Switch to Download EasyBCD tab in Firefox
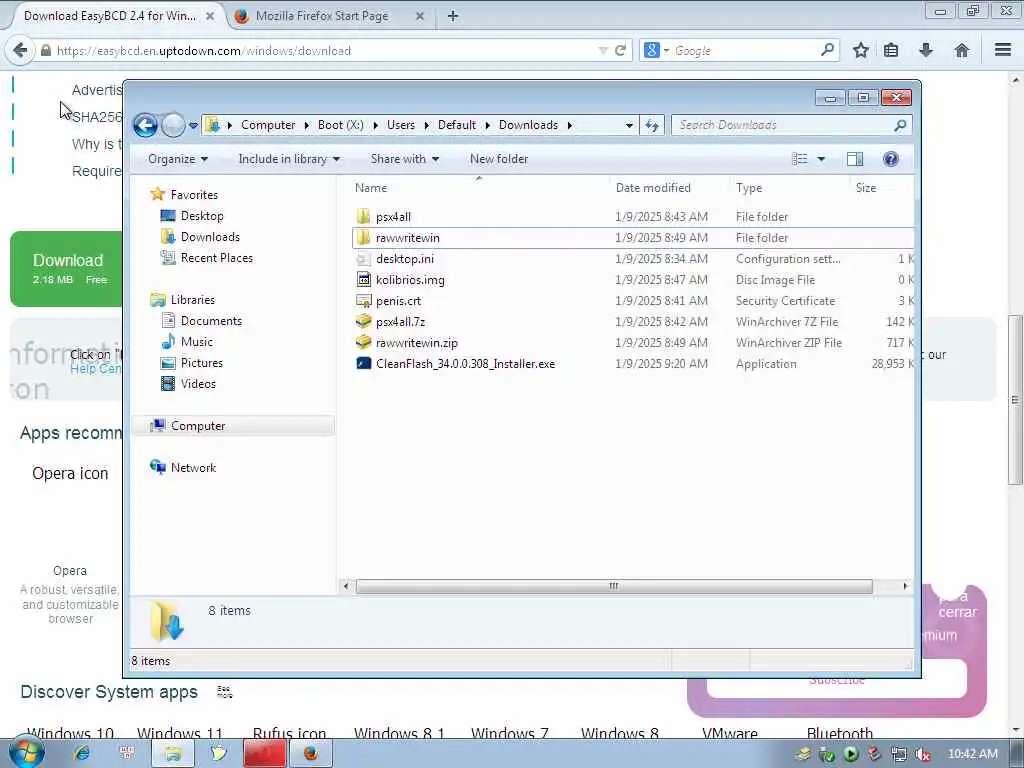 point(110,16)
